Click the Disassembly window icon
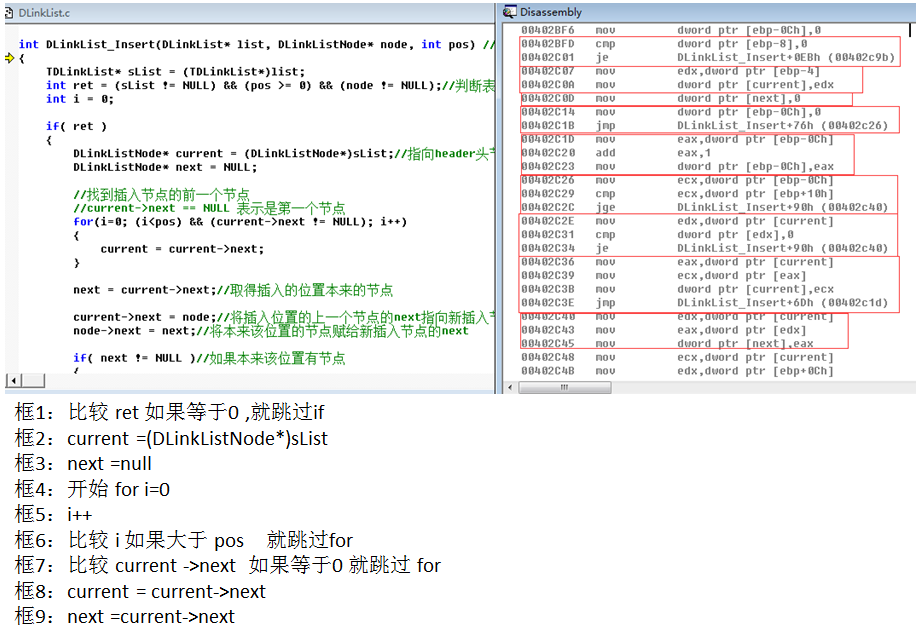Viewport: 924px width, 626px height. [x=510, y=12]
